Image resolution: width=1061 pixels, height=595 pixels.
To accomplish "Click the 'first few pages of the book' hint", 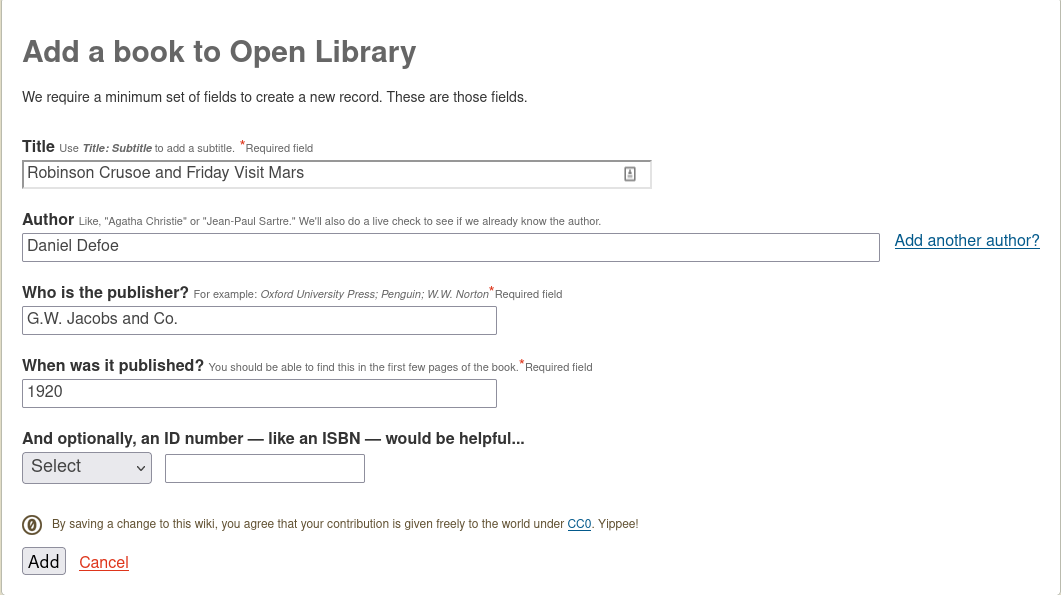I will (363, 367).
